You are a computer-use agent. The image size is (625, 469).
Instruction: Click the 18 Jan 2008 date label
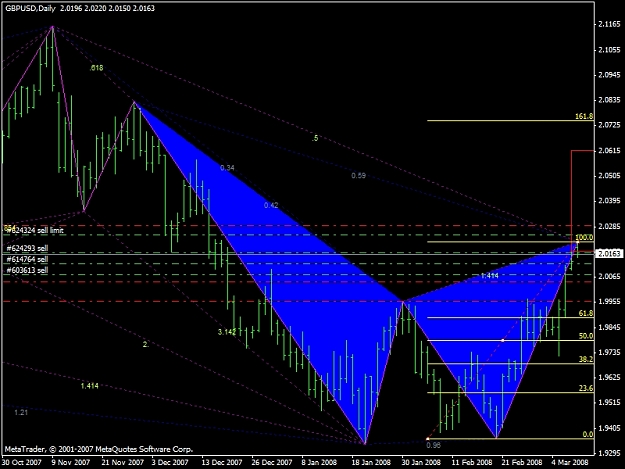pos(371,462)
